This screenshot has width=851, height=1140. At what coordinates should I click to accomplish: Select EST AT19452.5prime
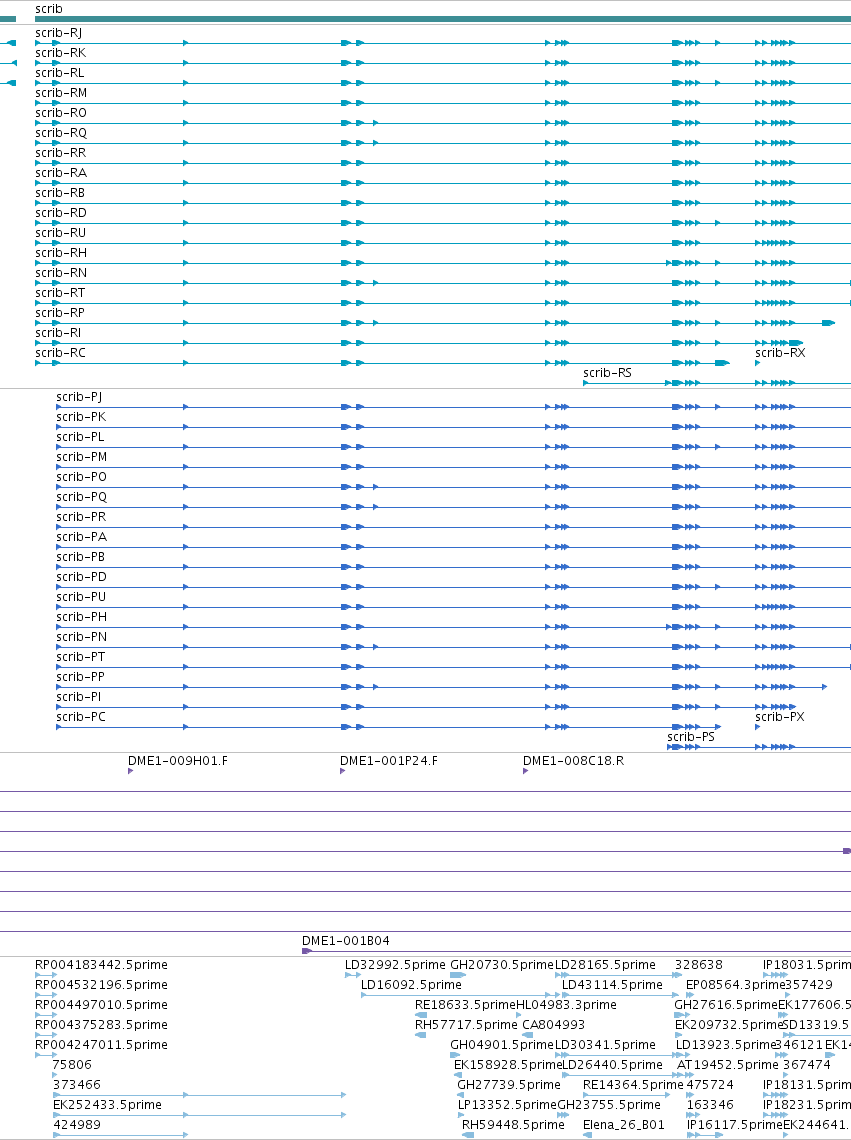(727, 1064)
